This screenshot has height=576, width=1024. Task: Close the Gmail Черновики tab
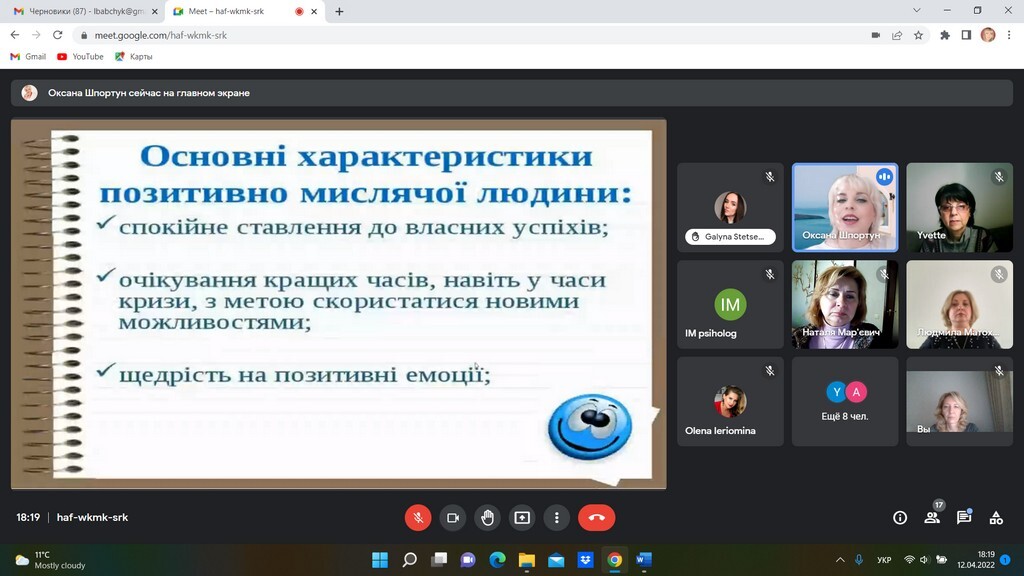[155, 11]
